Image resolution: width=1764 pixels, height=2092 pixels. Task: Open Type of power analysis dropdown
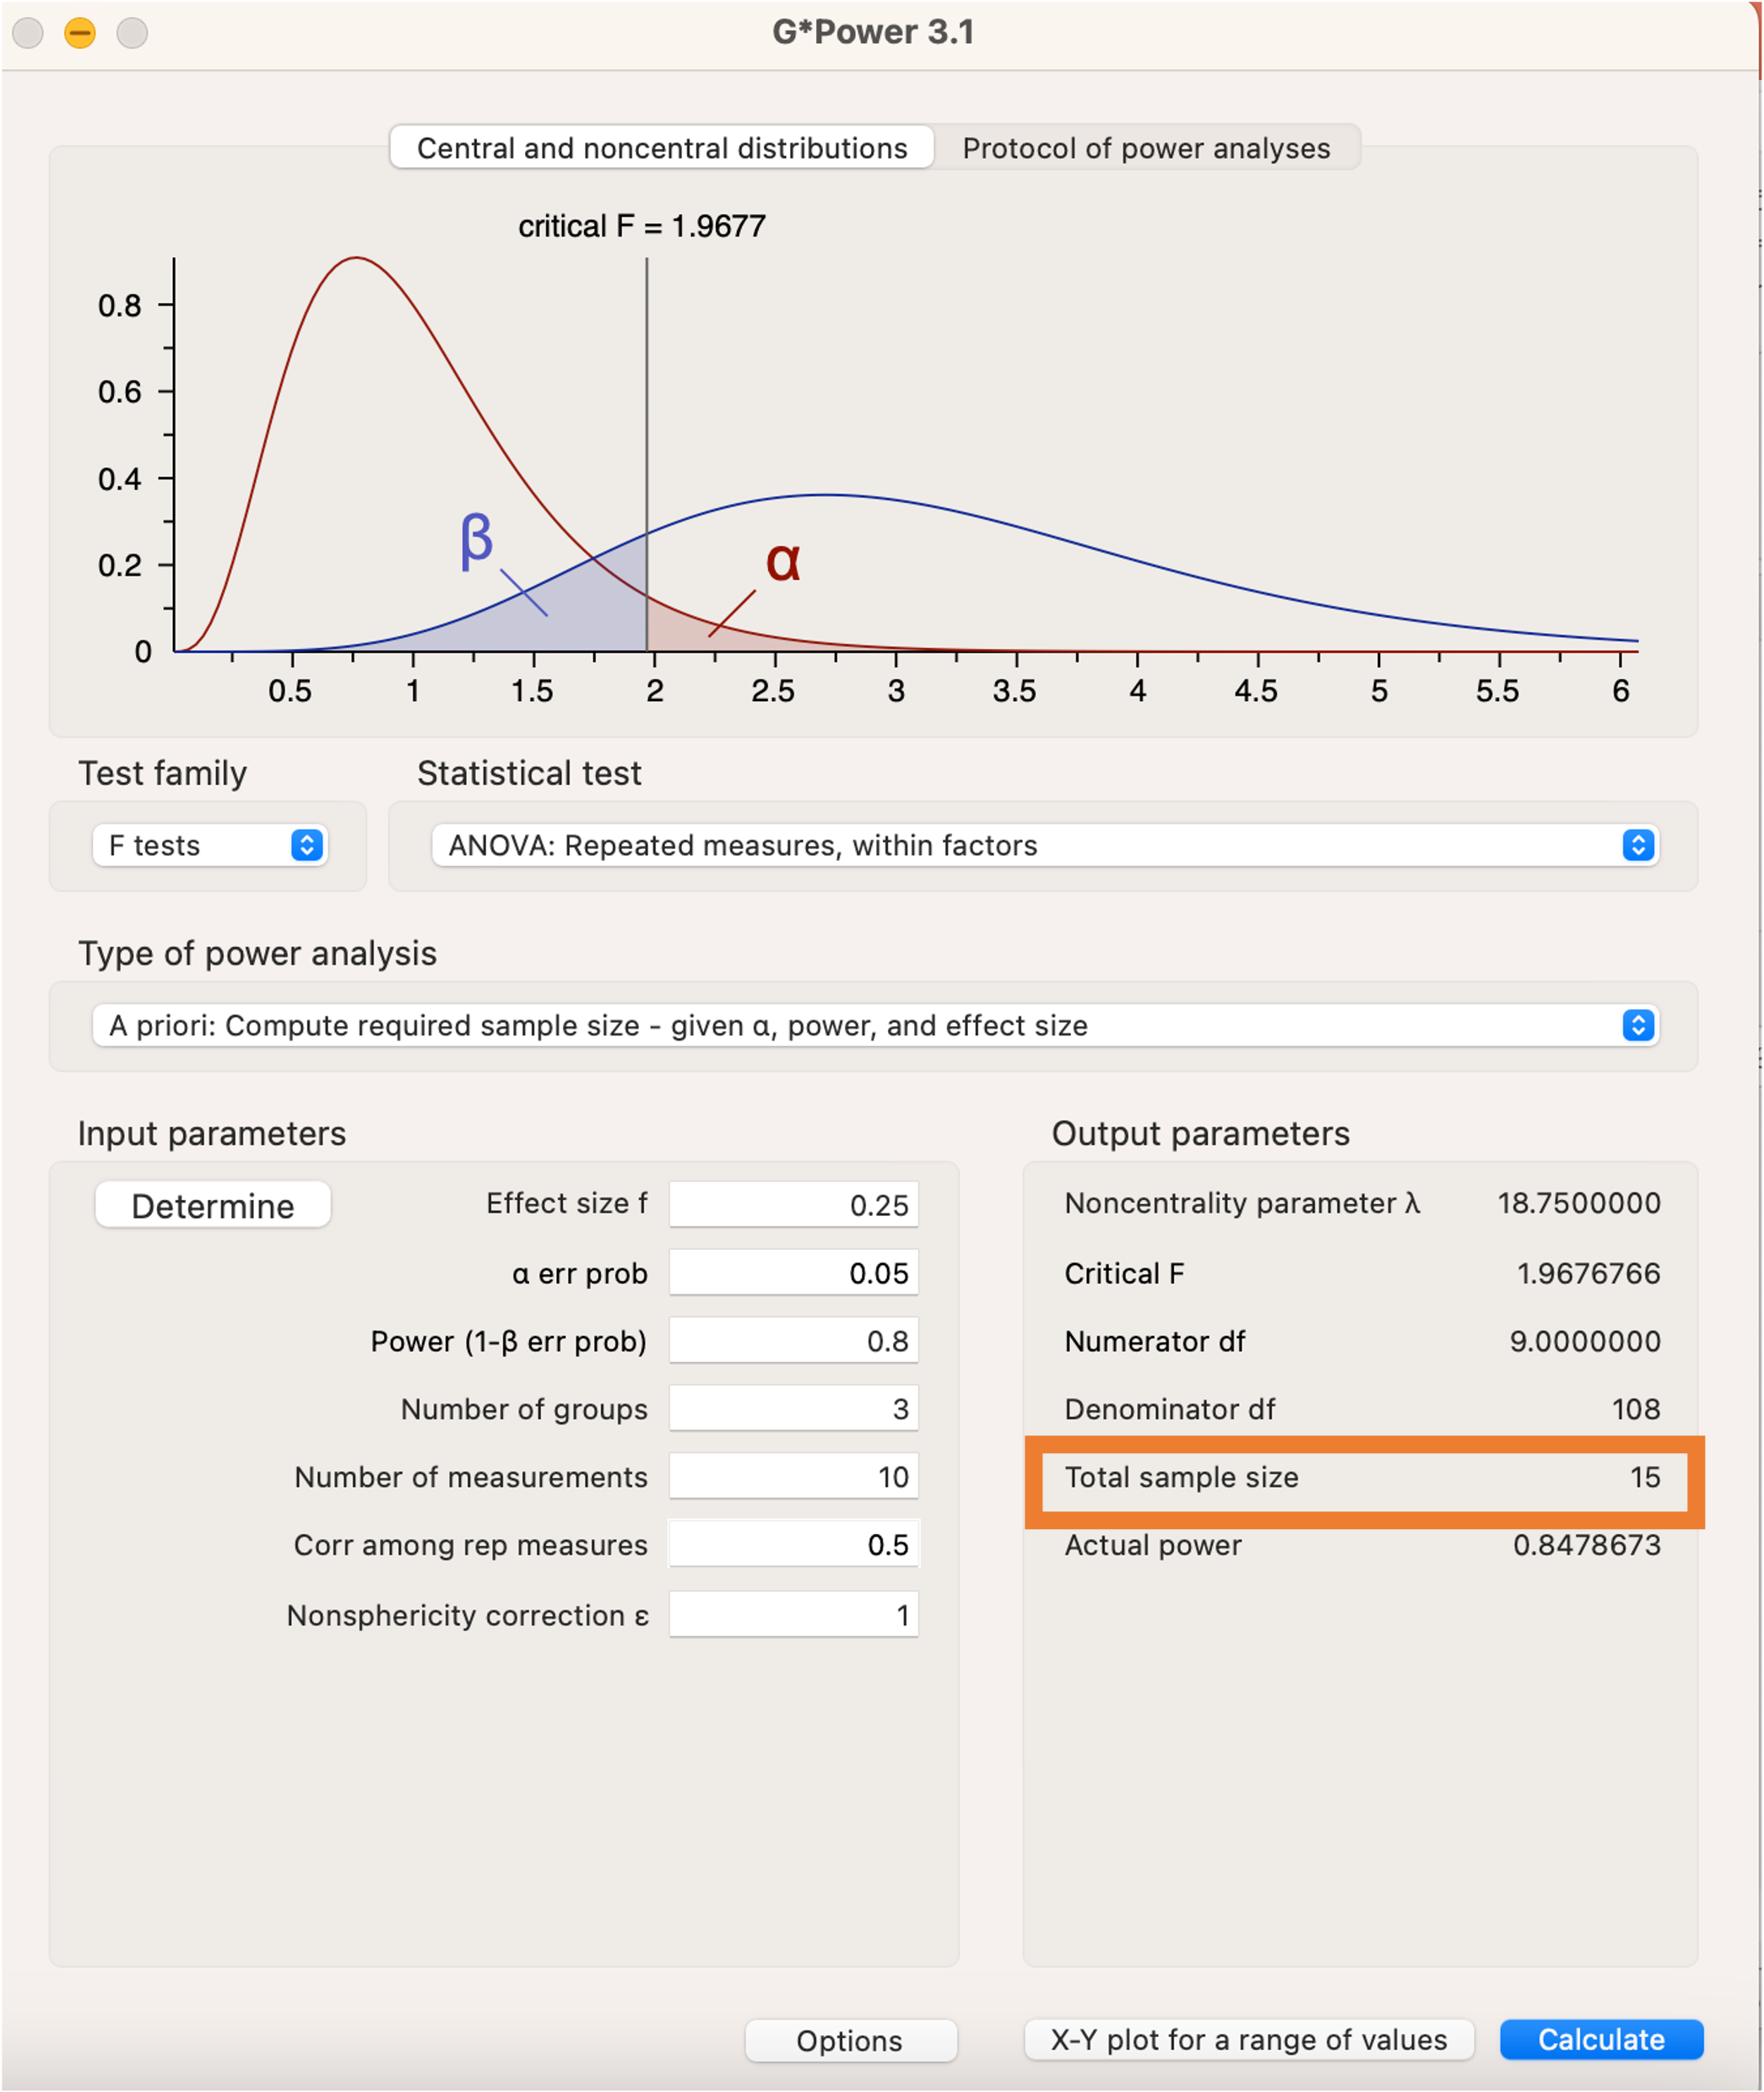(x=875, y=1025)
